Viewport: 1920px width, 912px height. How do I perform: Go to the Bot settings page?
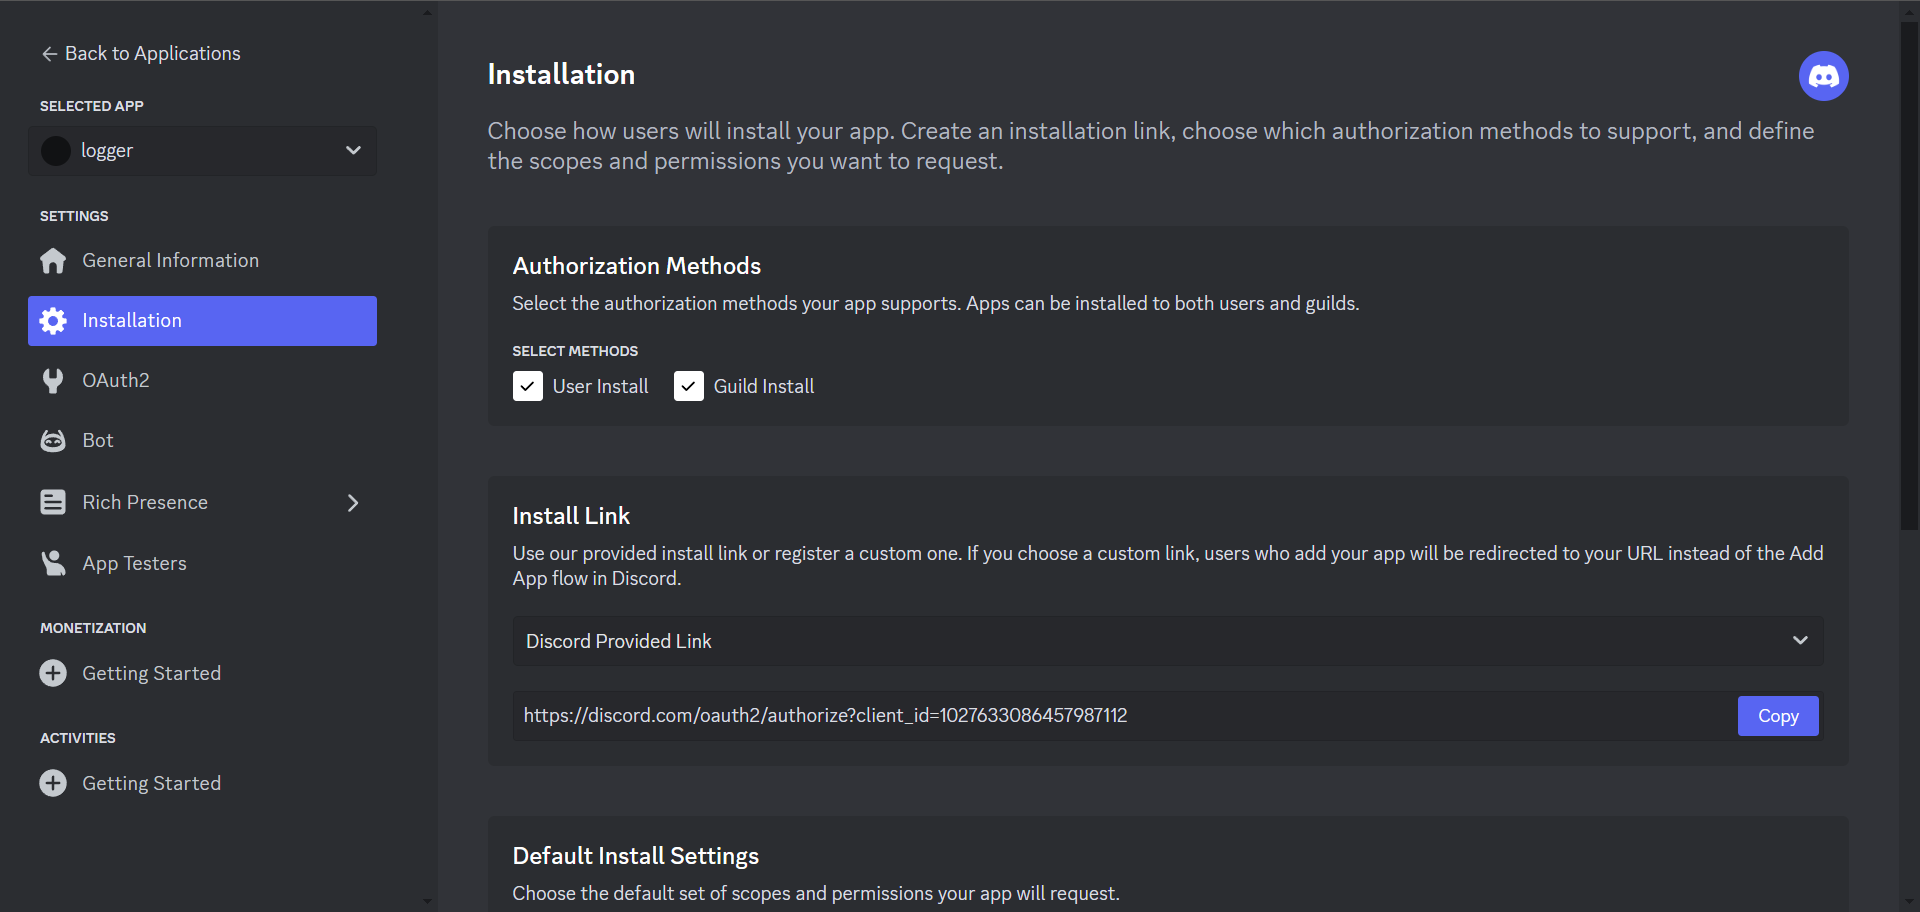98,441
